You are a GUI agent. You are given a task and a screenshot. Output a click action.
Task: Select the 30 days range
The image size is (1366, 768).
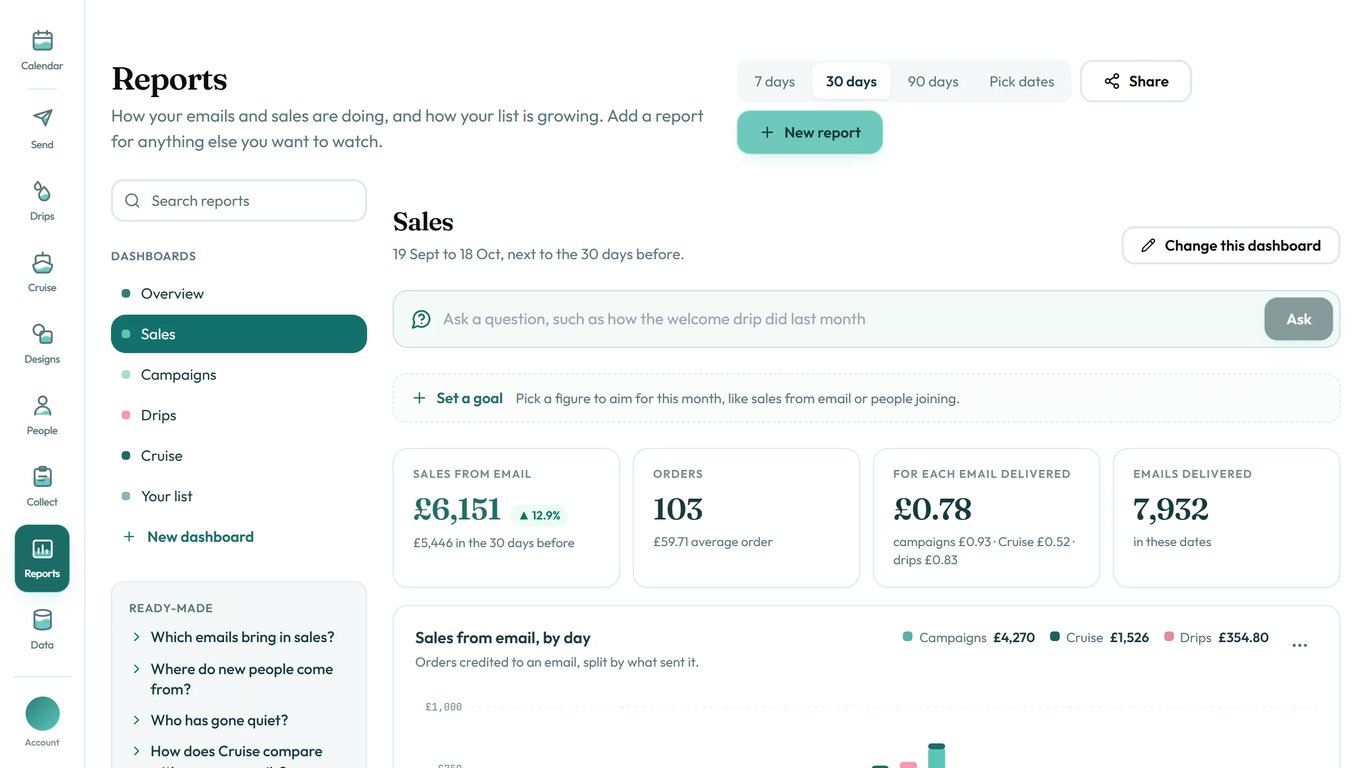pyautogui.click(x=851, y=81)
